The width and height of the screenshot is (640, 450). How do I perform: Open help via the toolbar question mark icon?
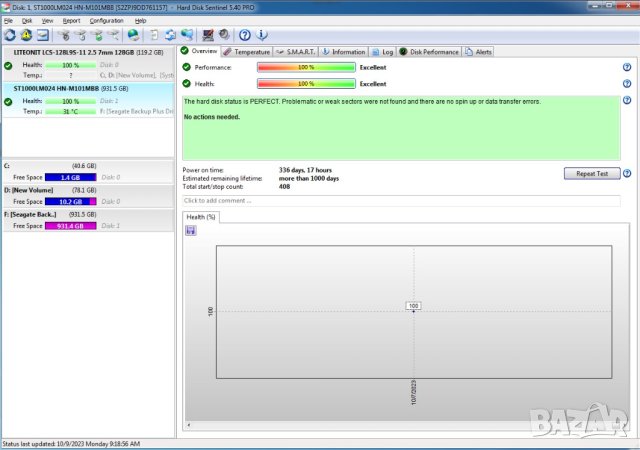click(x=245, y=35)
